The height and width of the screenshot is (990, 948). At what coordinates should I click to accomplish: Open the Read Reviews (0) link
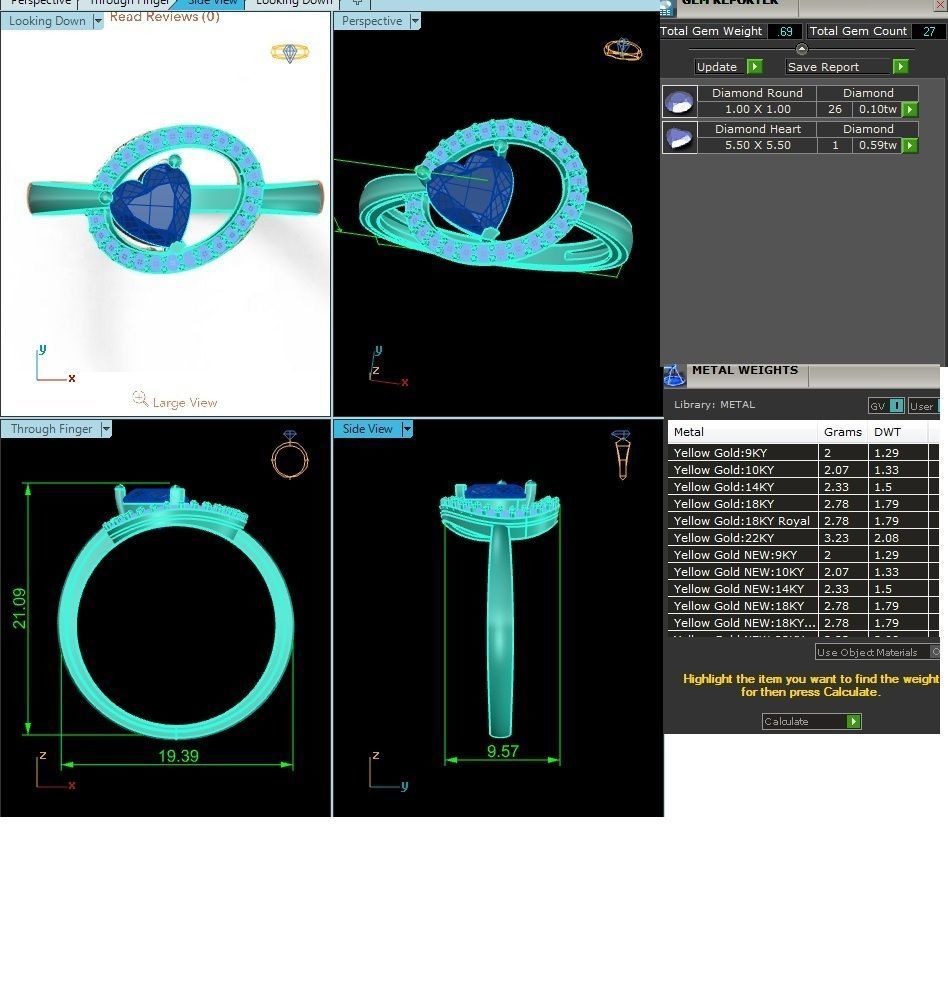click(x=165, y=17)
